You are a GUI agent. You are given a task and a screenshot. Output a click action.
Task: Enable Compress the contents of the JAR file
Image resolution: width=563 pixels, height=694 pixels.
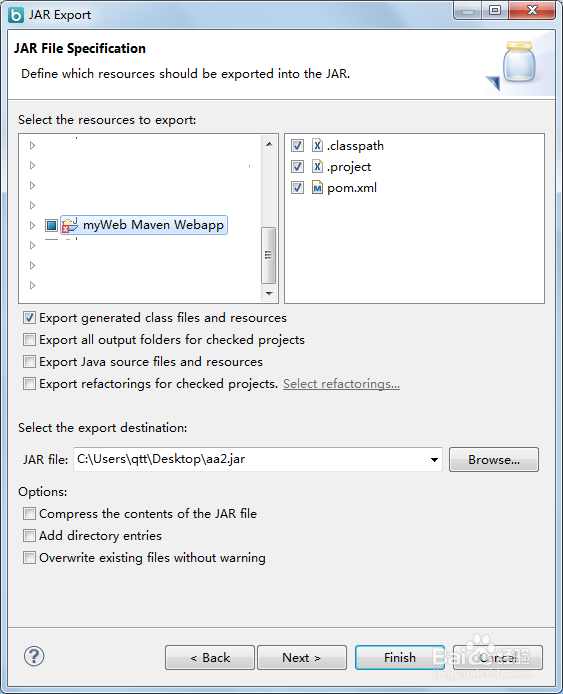click(x=29, y=513)
